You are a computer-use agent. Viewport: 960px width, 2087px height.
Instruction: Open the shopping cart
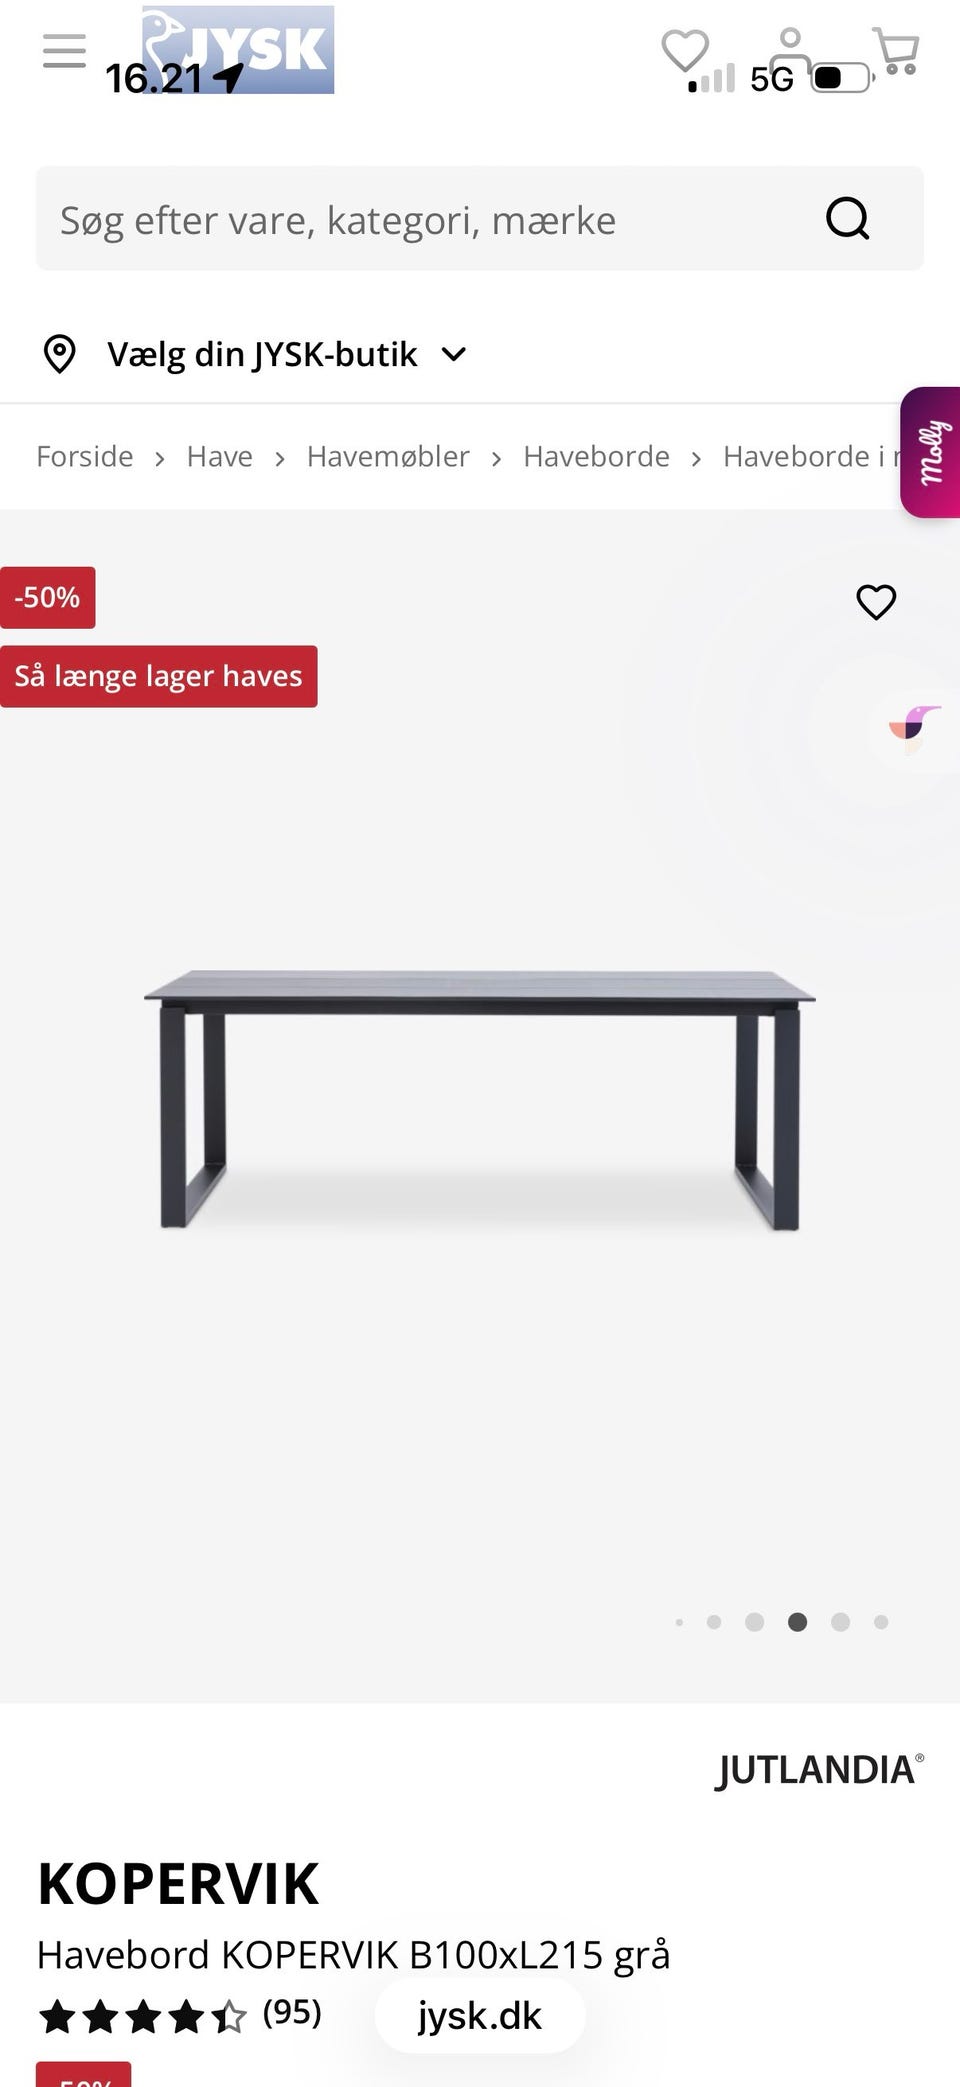(896, 51)
